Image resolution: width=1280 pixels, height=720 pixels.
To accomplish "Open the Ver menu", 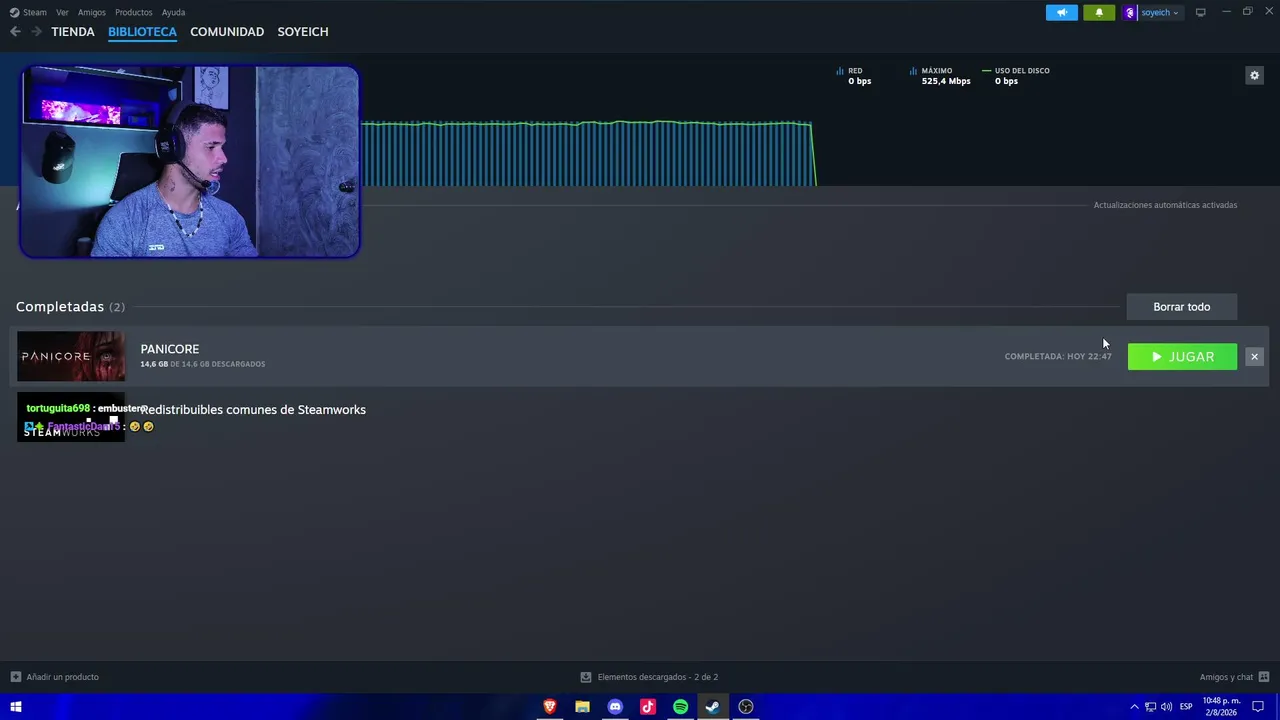I will (62, 12).
